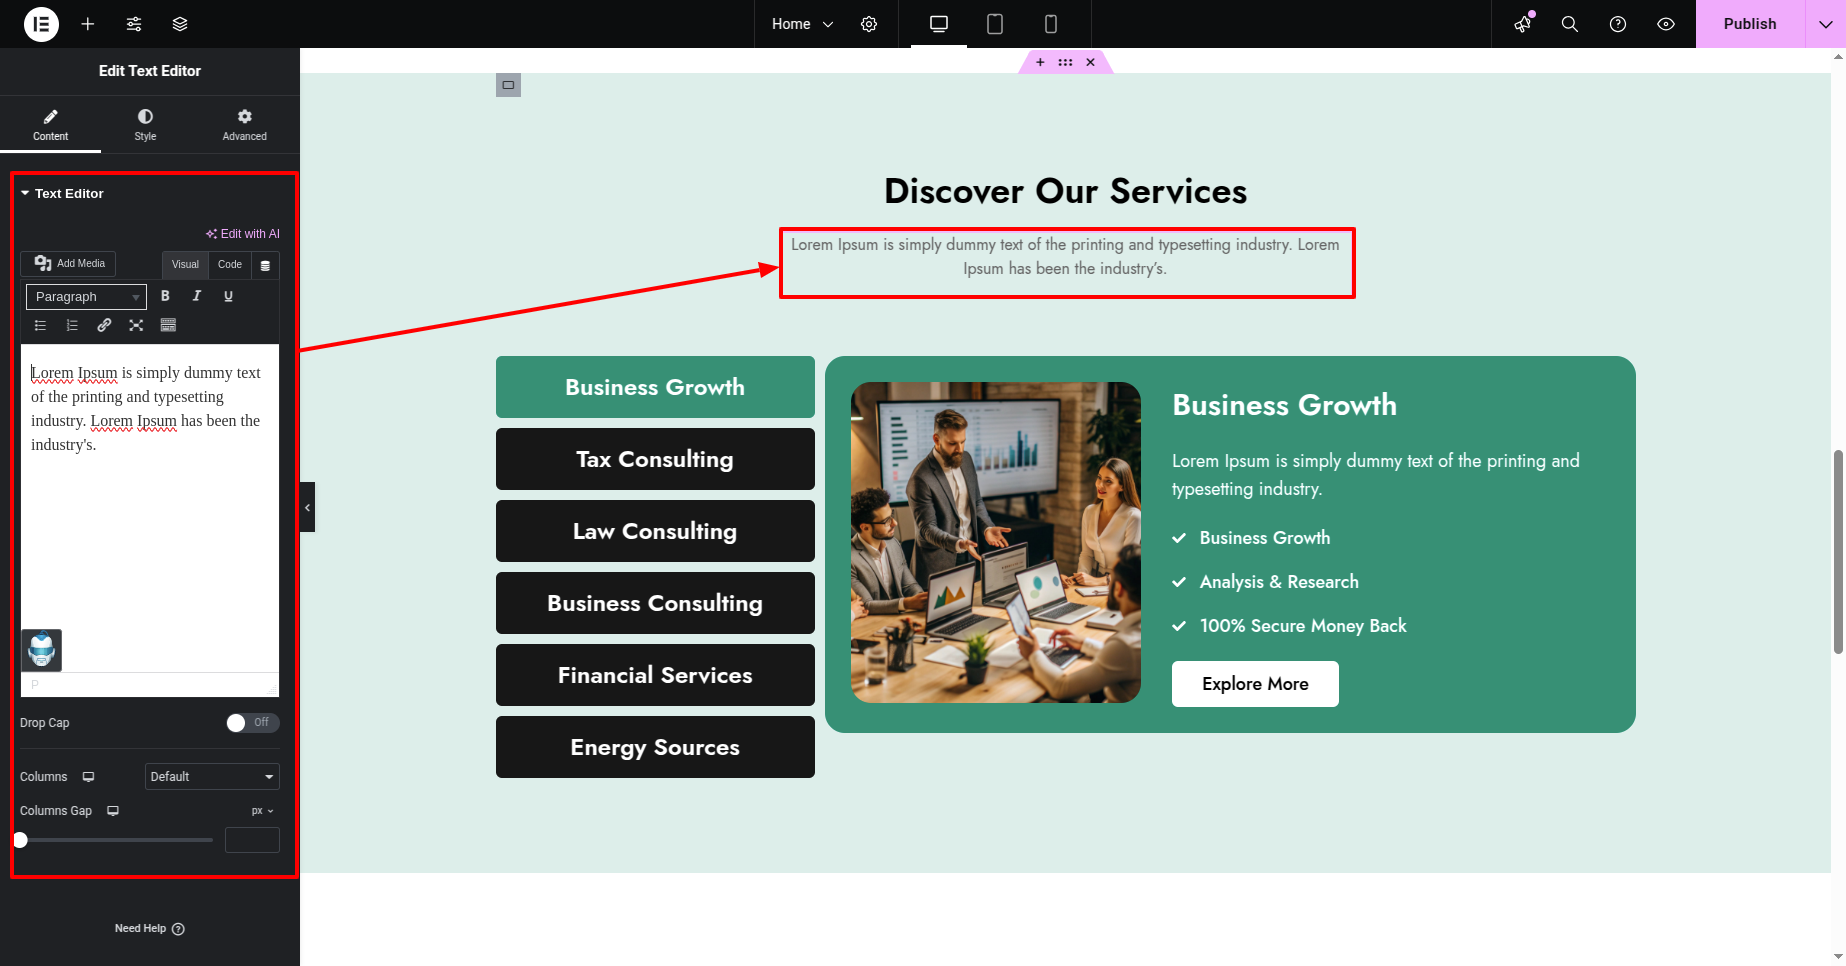The image size is (1846, 966).
Task: Switch to the Content tab
Action: 50,125
